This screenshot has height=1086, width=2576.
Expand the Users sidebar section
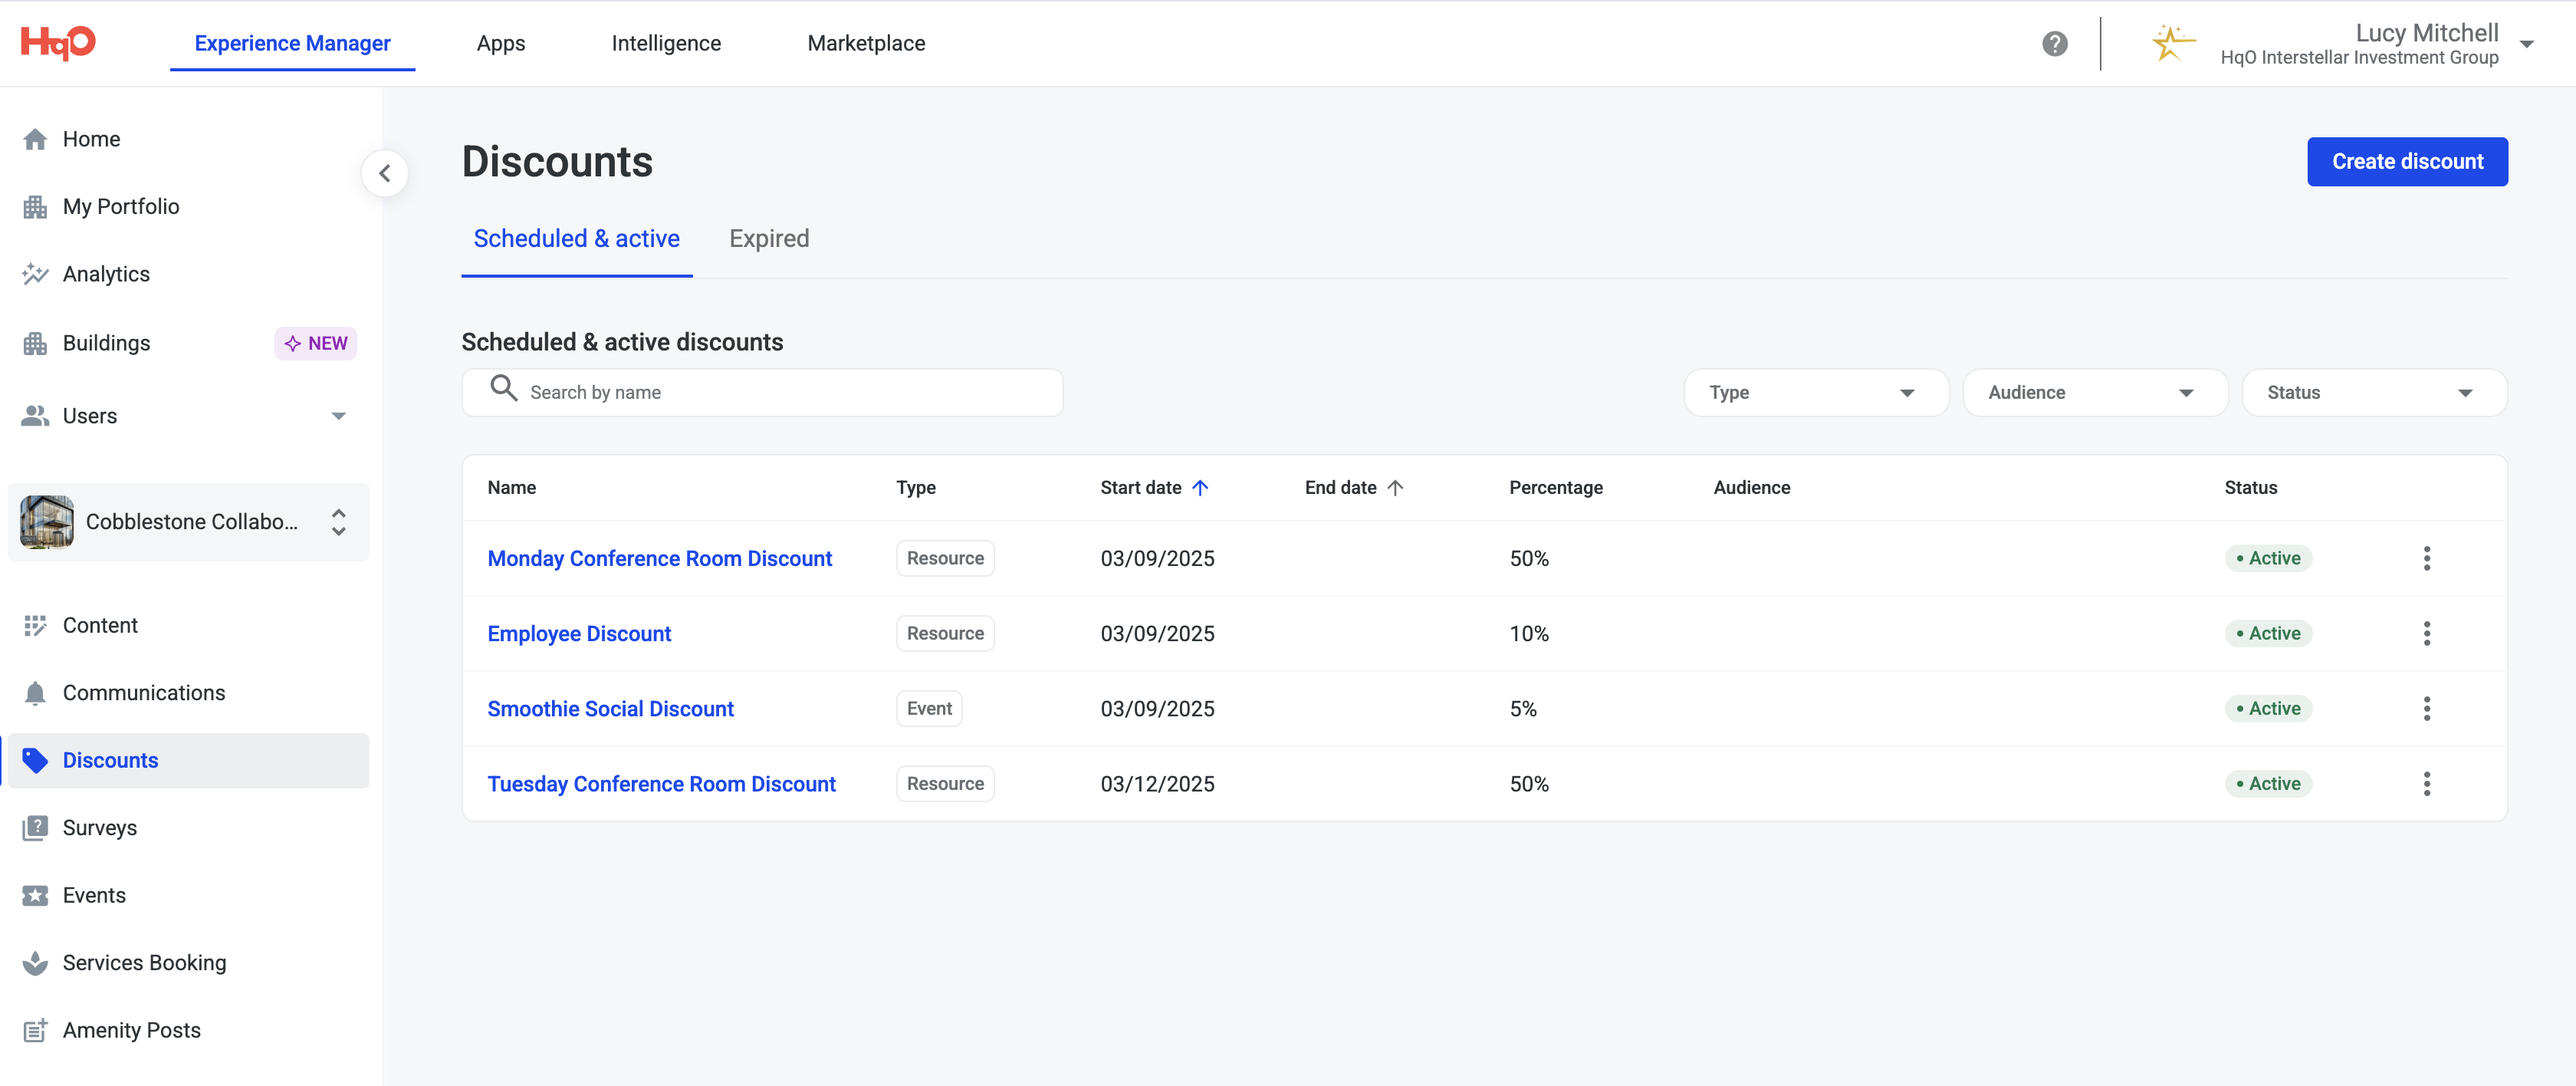point(338,416)
